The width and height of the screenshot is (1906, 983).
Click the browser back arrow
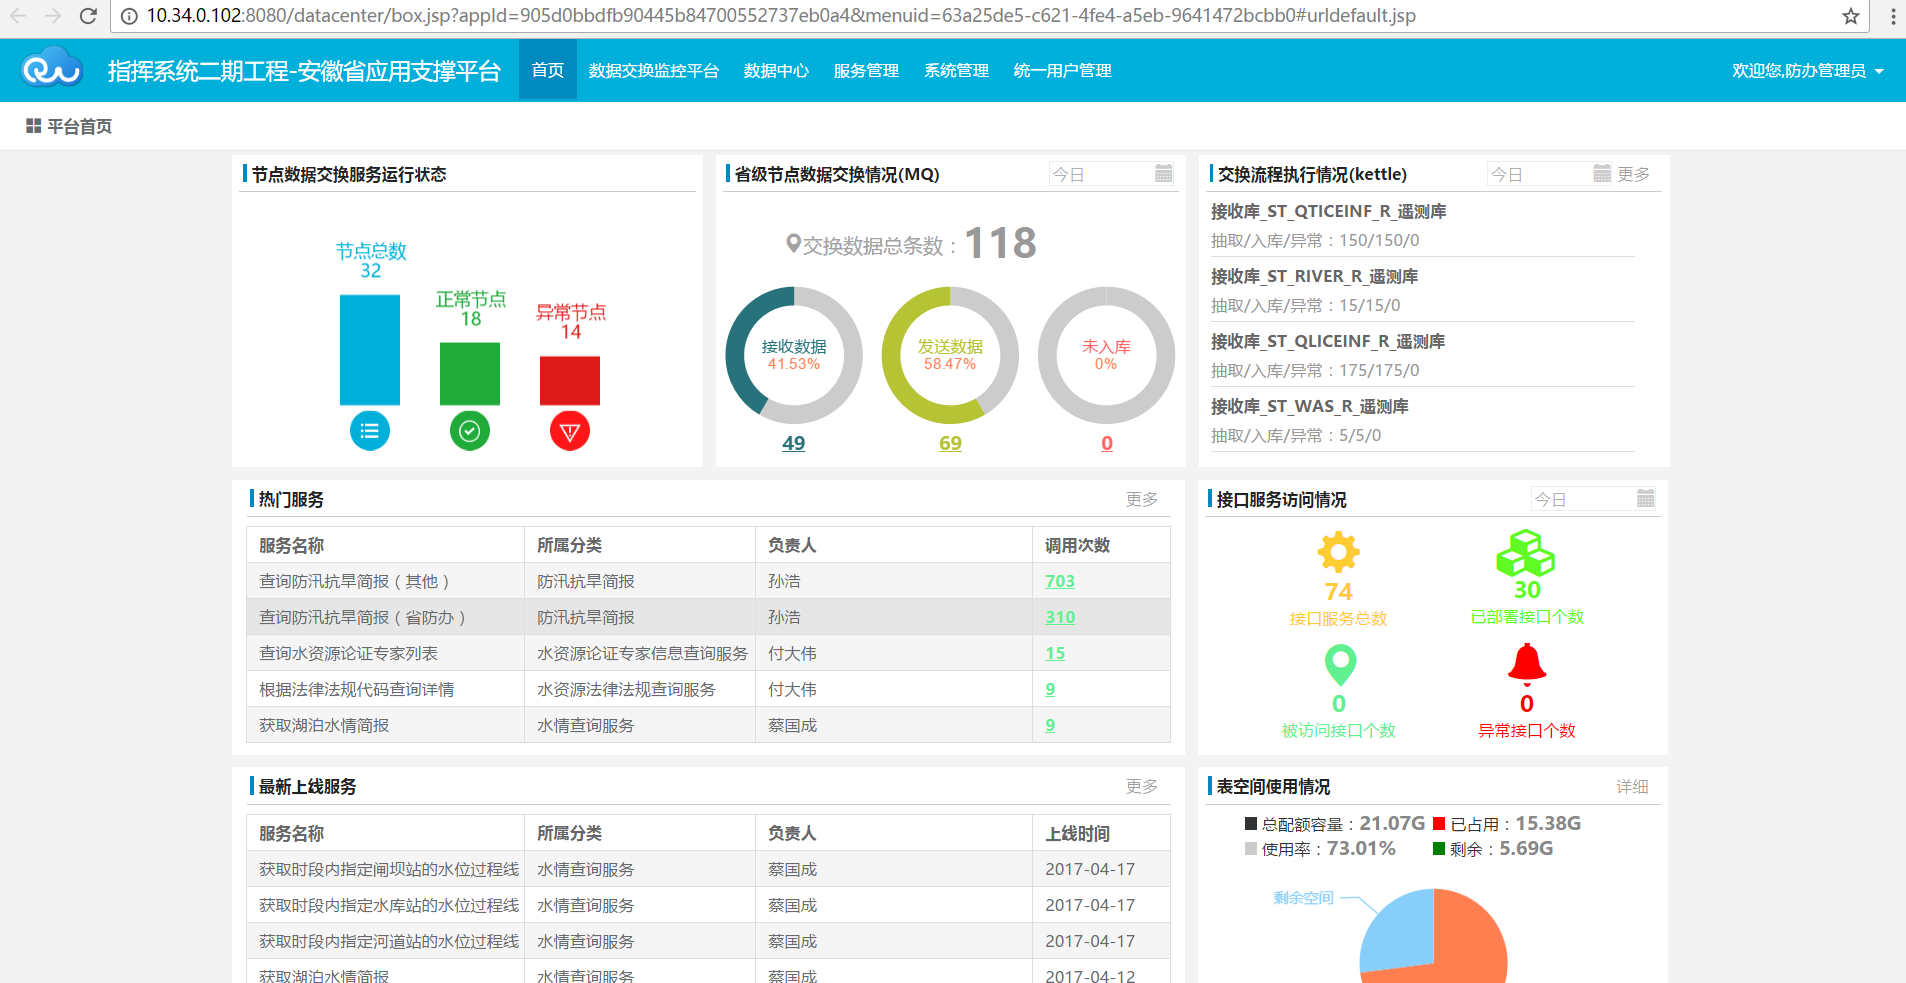click(x=18, y=16)
